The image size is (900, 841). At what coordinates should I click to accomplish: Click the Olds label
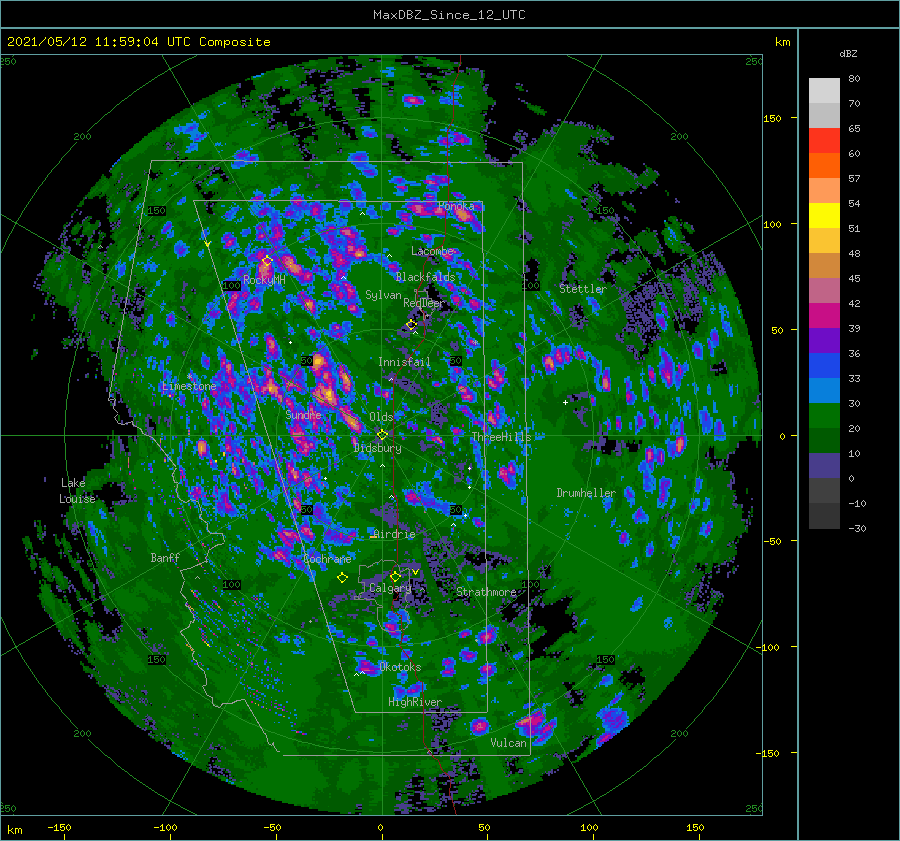pyautogui.click(x=381, y=417)
